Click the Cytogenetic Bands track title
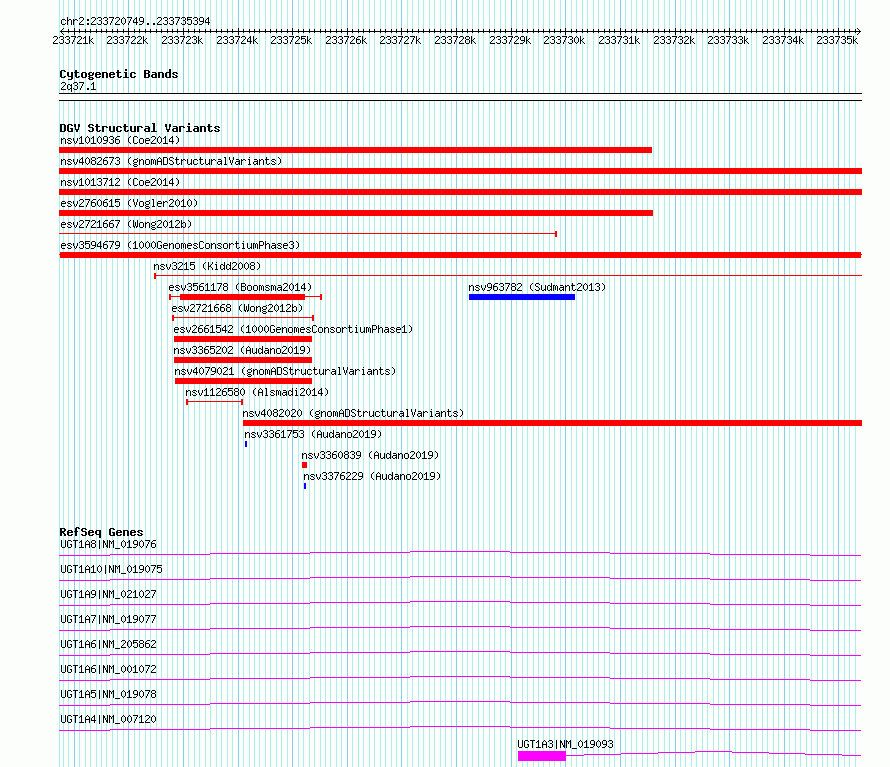This screenshot has height=767, width=890. coord(119,74)
